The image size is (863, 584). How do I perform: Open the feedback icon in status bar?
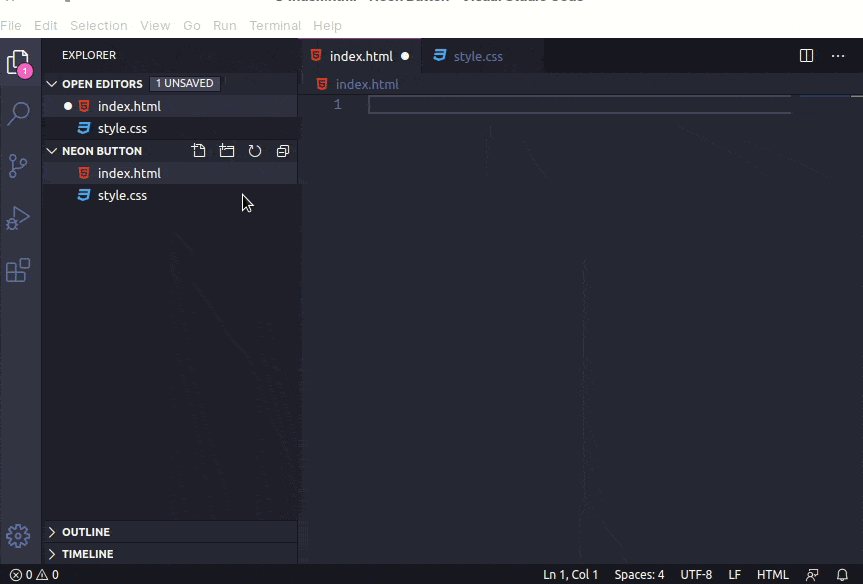click(812, 575)
